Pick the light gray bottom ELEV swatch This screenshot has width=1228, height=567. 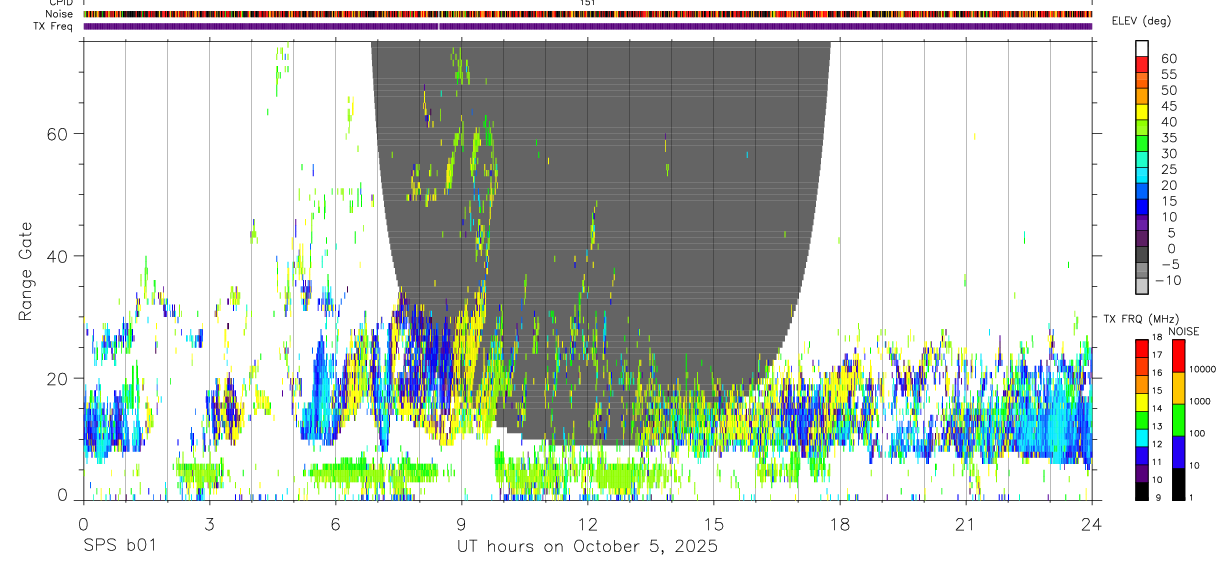coord(1142,285)
